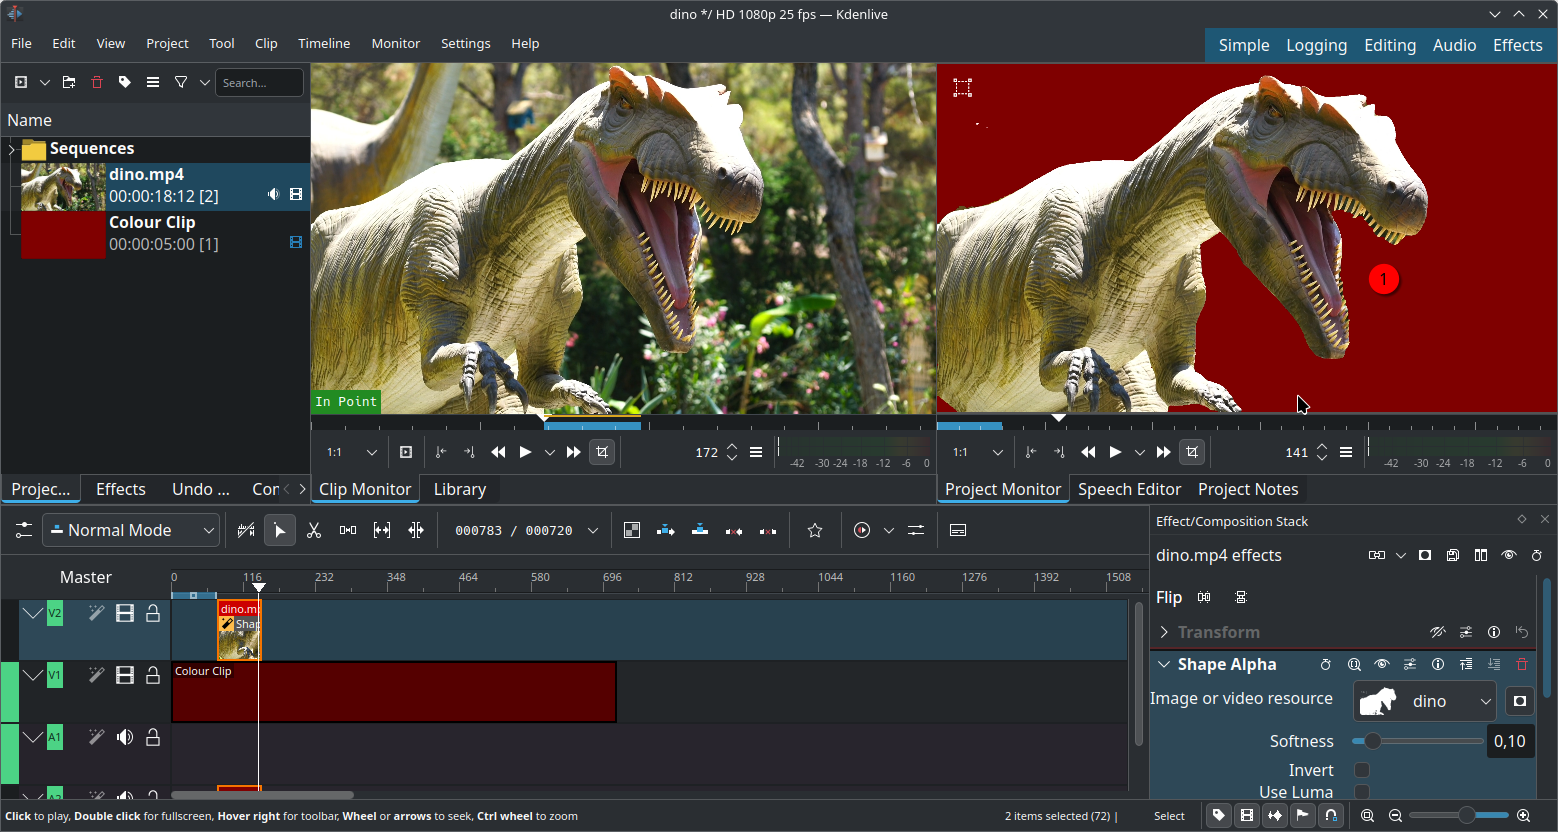
Task: Expand the Sequences folder
Action: [x=11, y=149]
